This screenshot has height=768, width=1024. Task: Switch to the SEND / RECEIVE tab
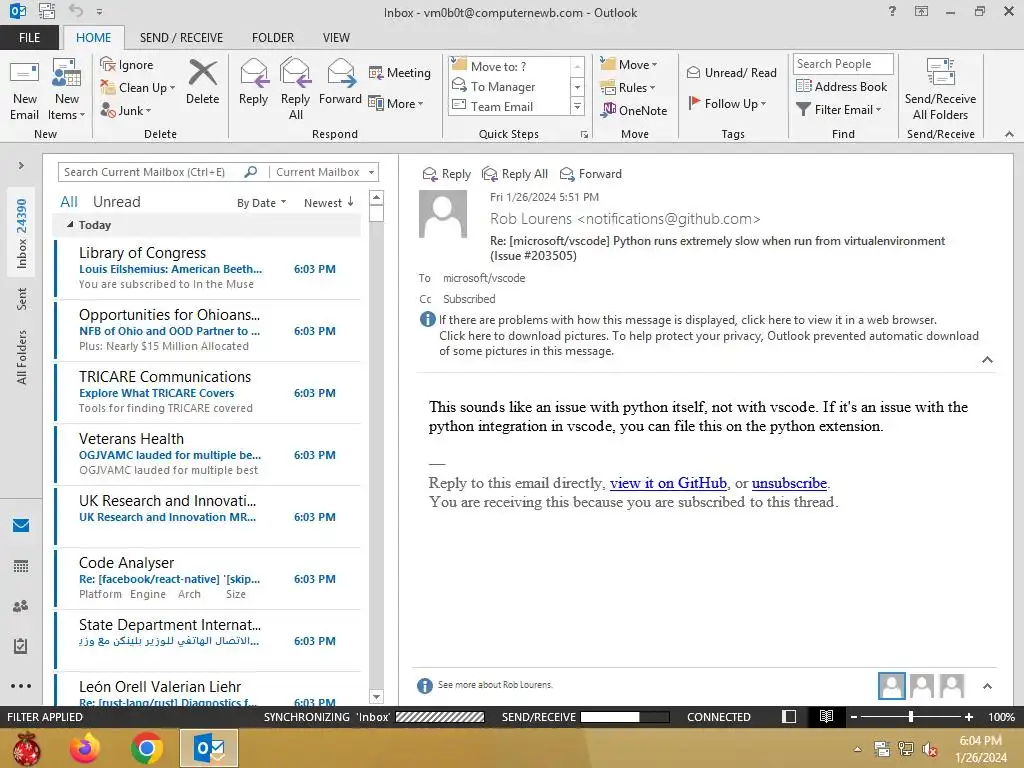tap(181, 37)
